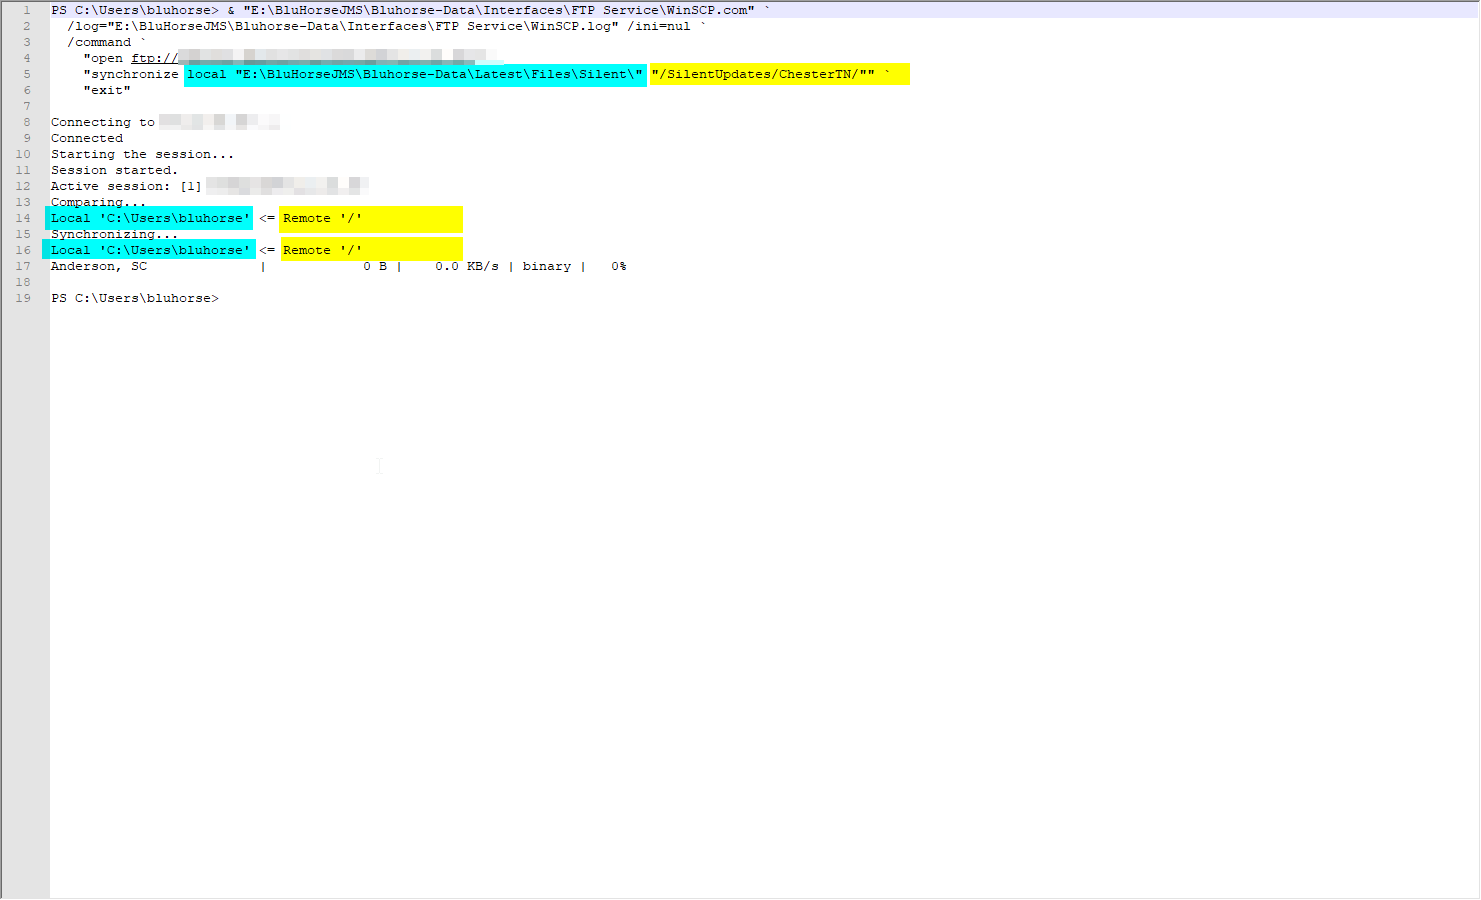
Task: Click the 'Connecting to' text
Action: 102,122
